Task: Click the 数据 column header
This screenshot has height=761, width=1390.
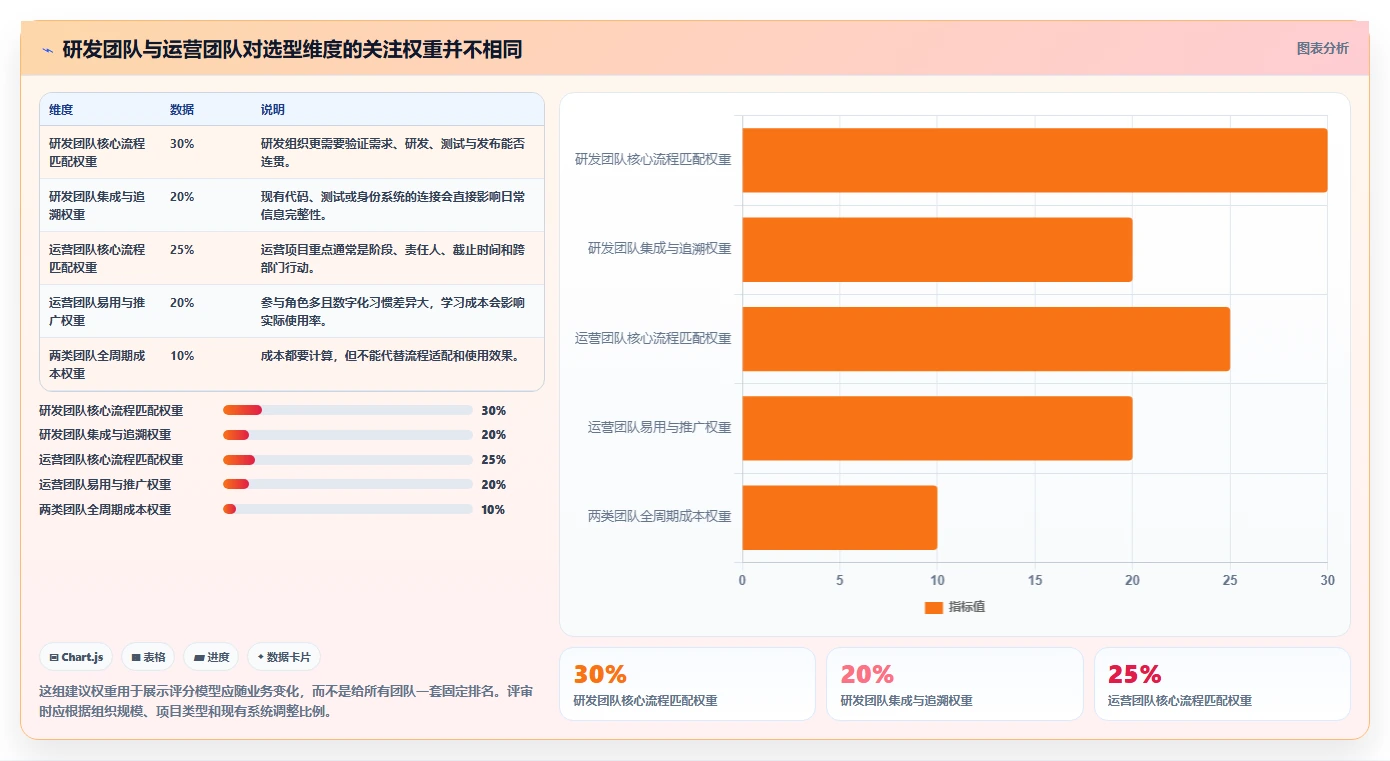Action: [182, 110]
